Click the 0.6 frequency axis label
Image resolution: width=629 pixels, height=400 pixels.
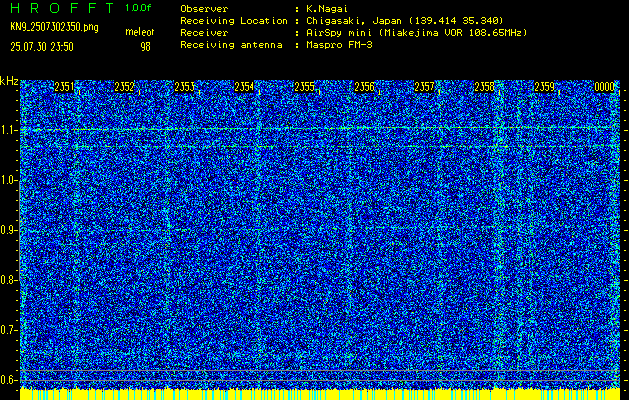tap(8, 380)
